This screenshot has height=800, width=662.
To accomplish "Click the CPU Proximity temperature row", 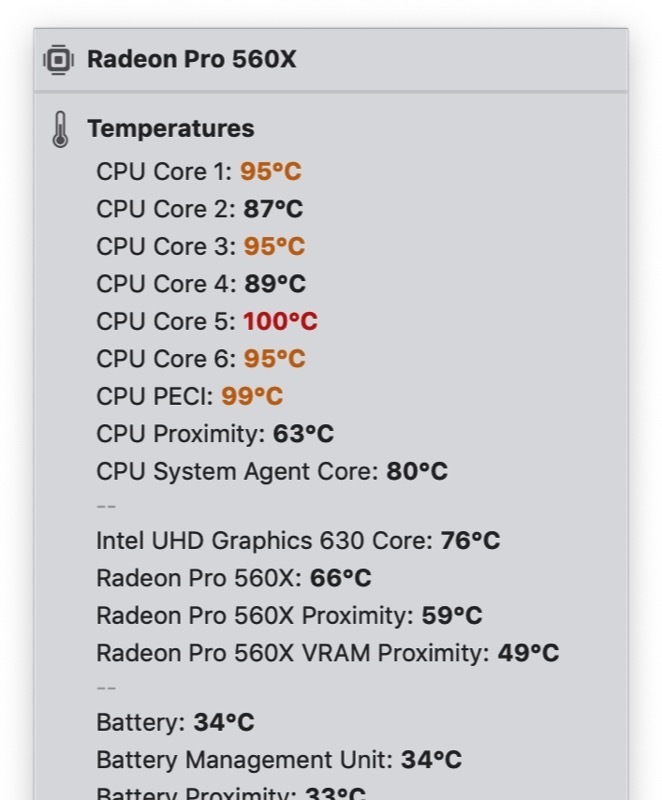I will point(214,434).
